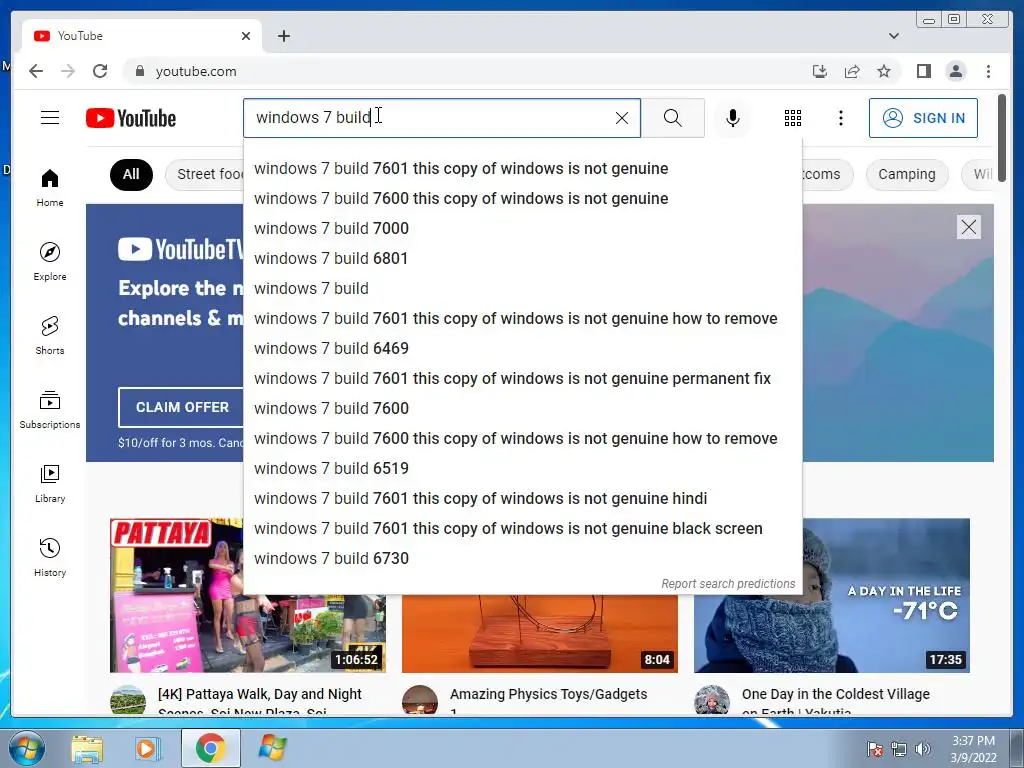The image size is (1024, 768).
Task: Toggle the Chrome side panel icon
Action: click(x=923, y=71)
